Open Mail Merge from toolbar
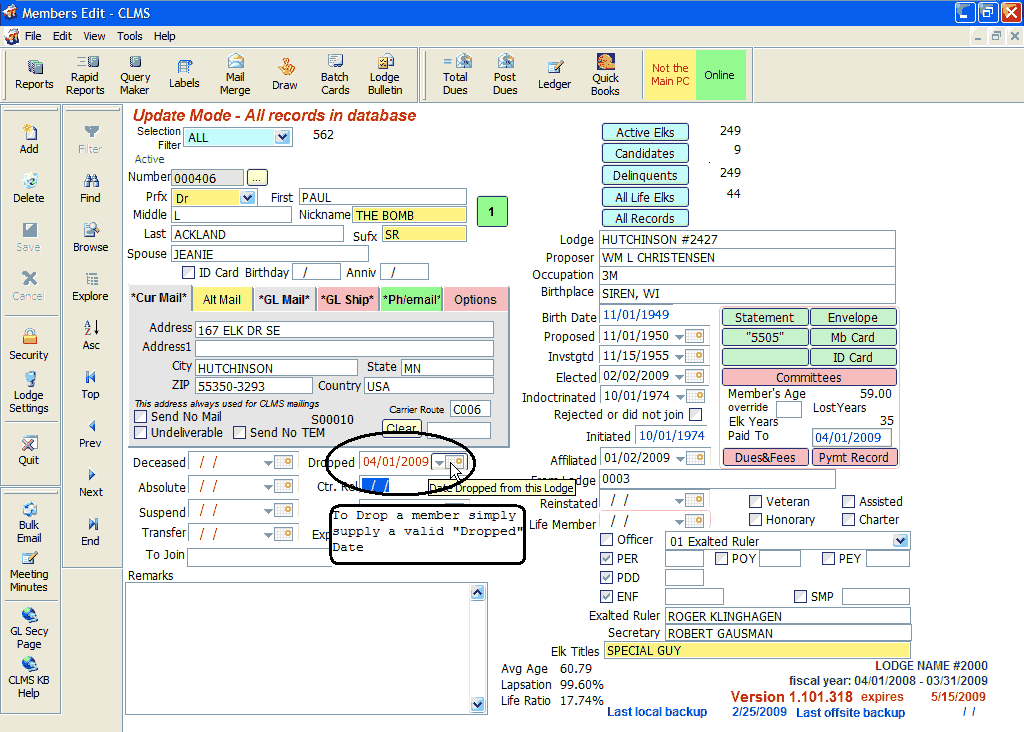Viewport: 1024px width, 732px height. click(x=235, y=75)
